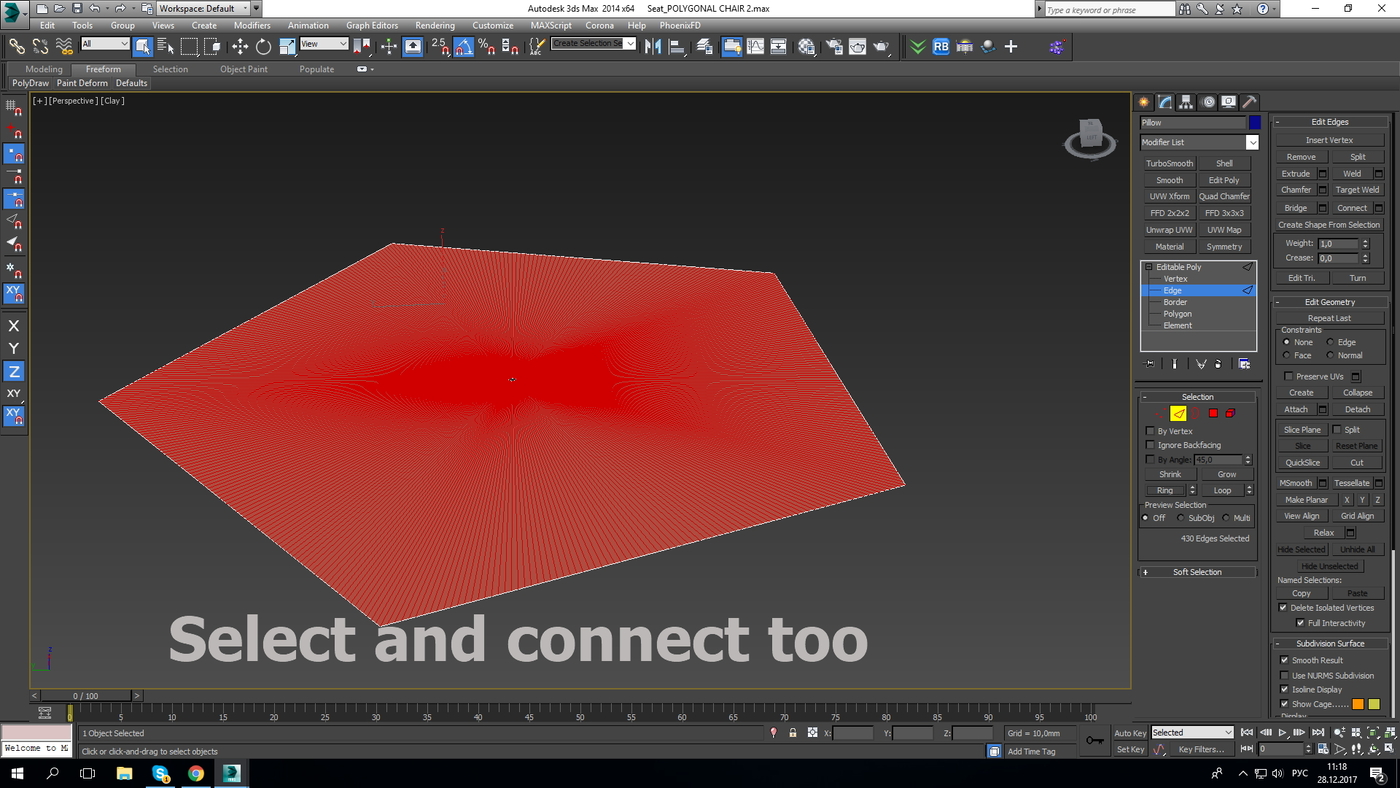Choose the Select and Scale tool
The height and width of the screenshot is (788, 1400).
[x=287, y=46]
